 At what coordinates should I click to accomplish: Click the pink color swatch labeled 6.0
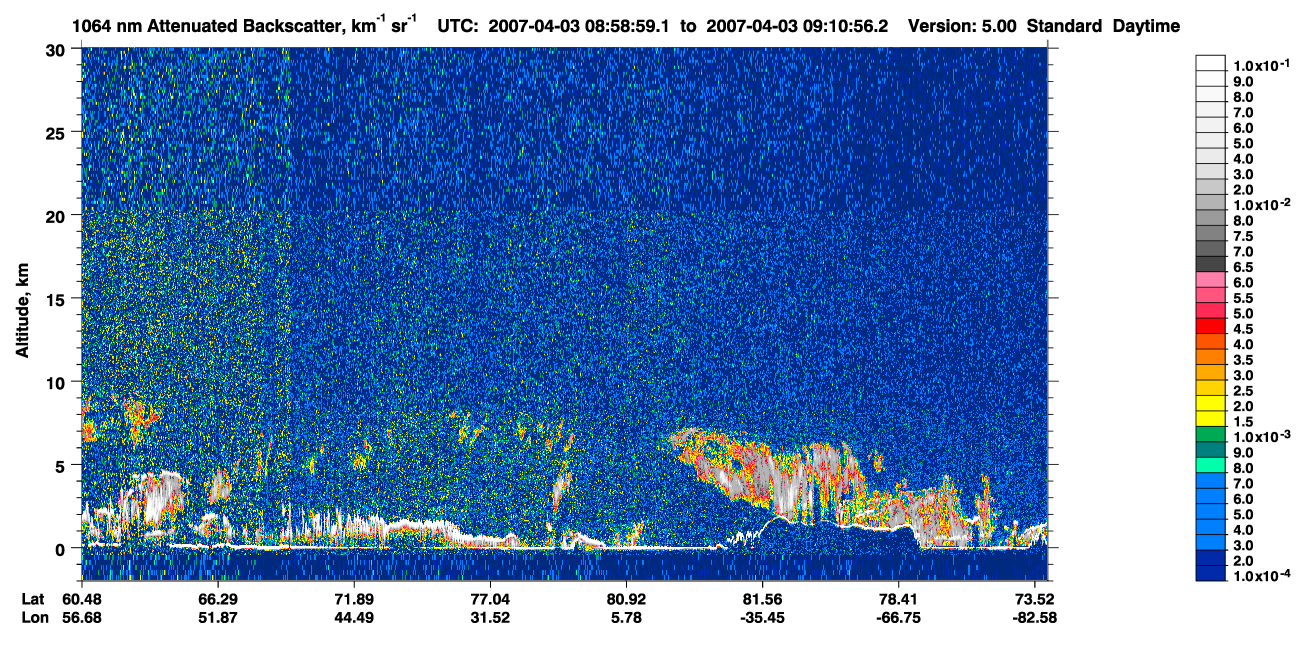click(x=1211, y=281)
